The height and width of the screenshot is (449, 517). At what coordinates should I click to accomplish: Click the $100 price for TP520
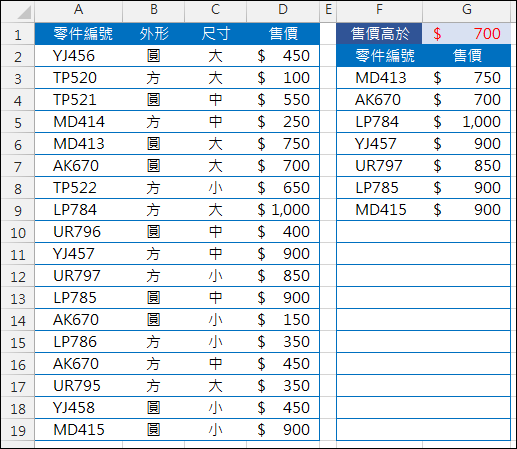[283, 78]
